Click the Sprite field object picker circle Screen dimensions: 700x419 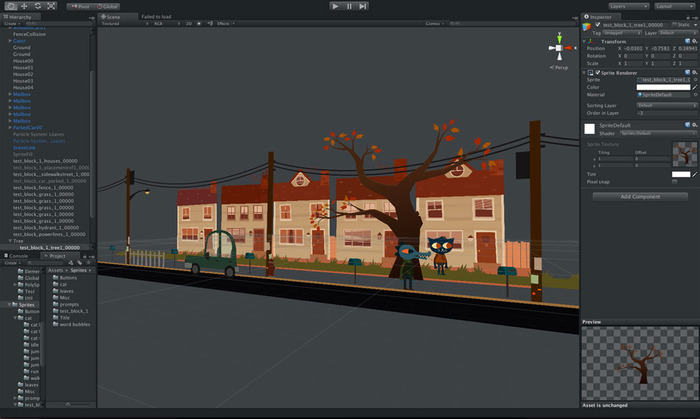(x=695, y=80)
